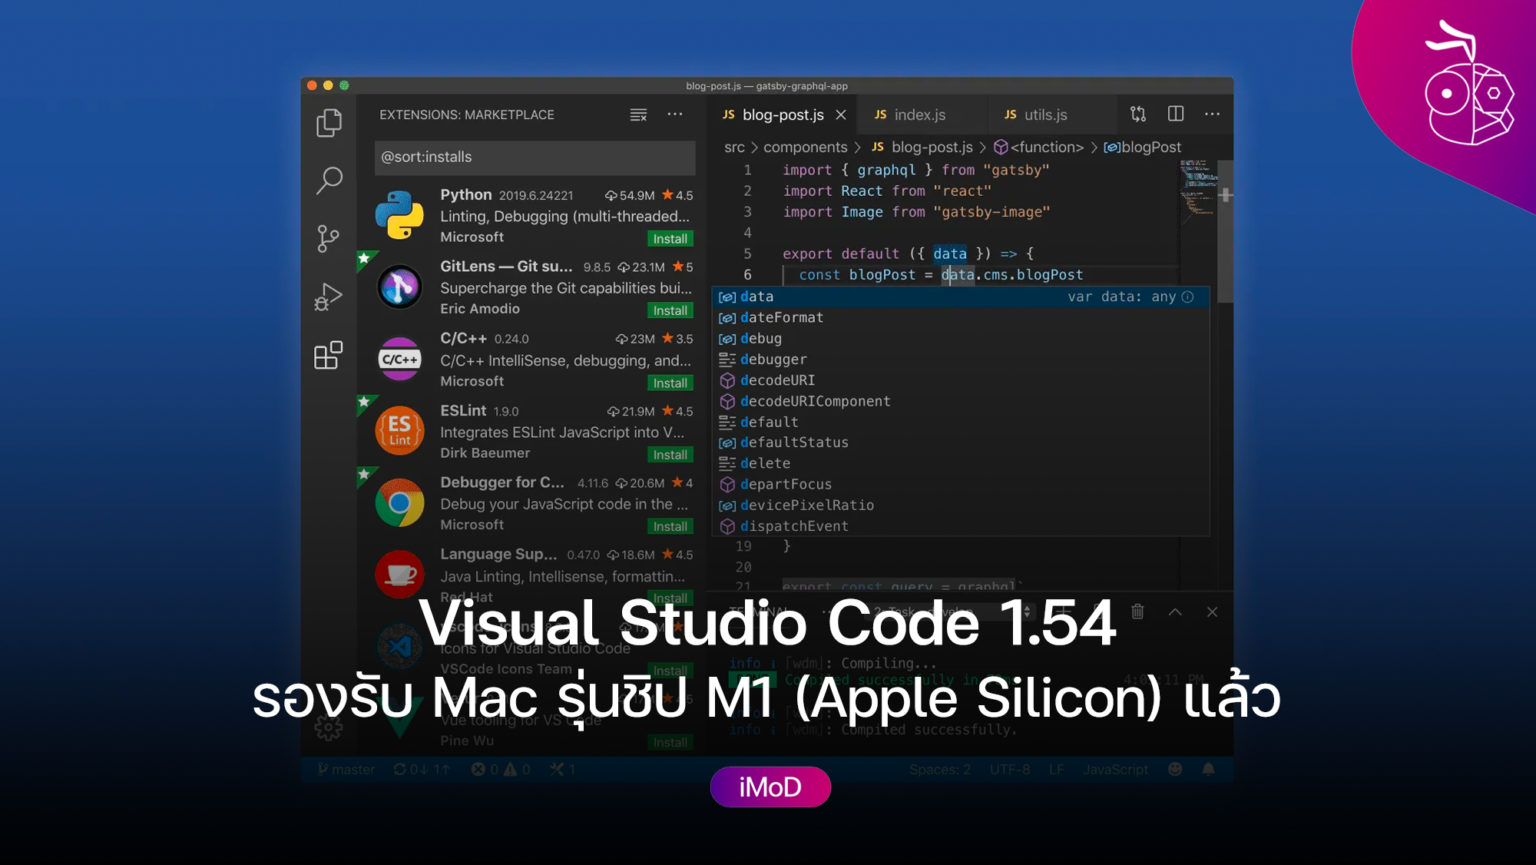Open the Extensions view in the Activity Bar

[329, 355]
